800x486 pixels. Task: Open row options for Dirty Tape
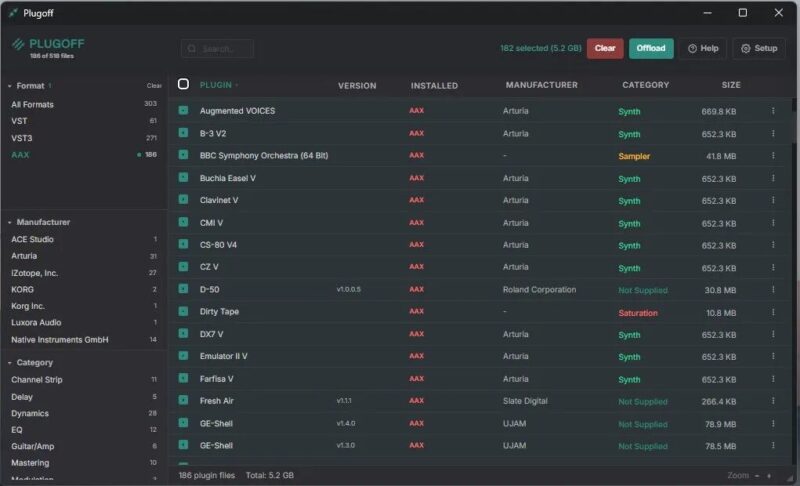[x=773, y=312]
